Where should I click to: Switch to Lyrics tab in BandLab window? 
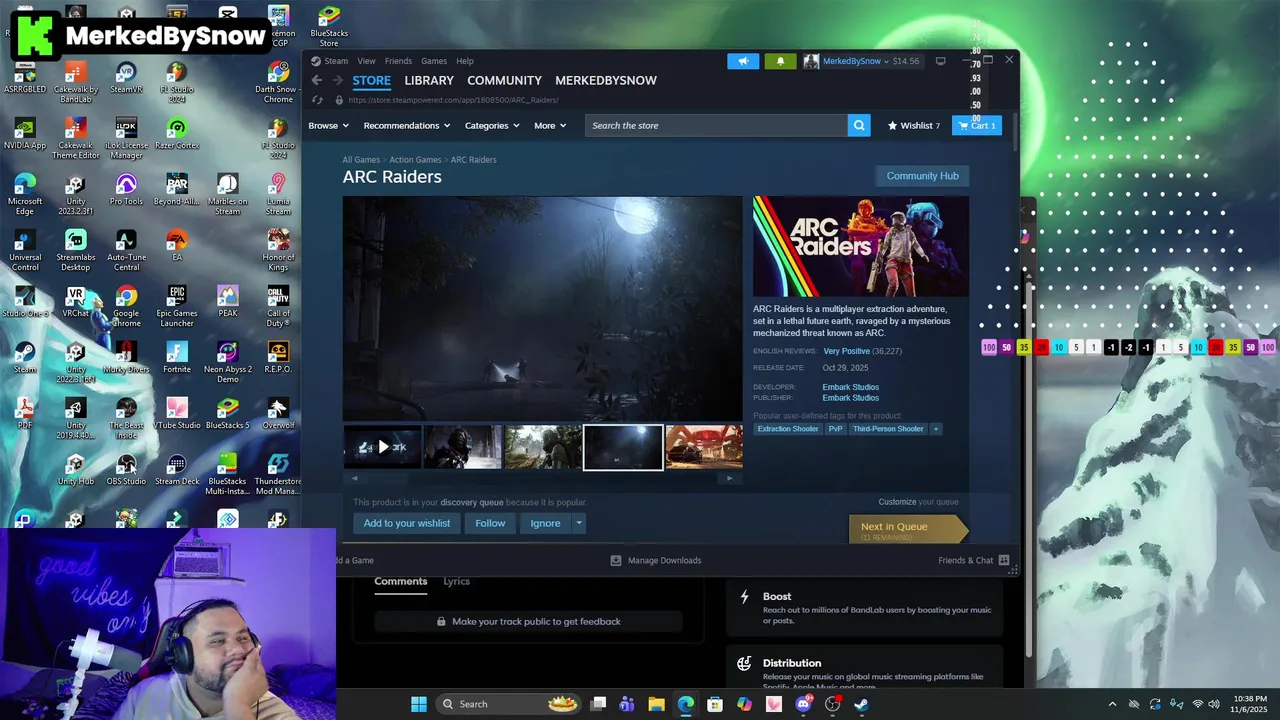[x=456, y=581]
